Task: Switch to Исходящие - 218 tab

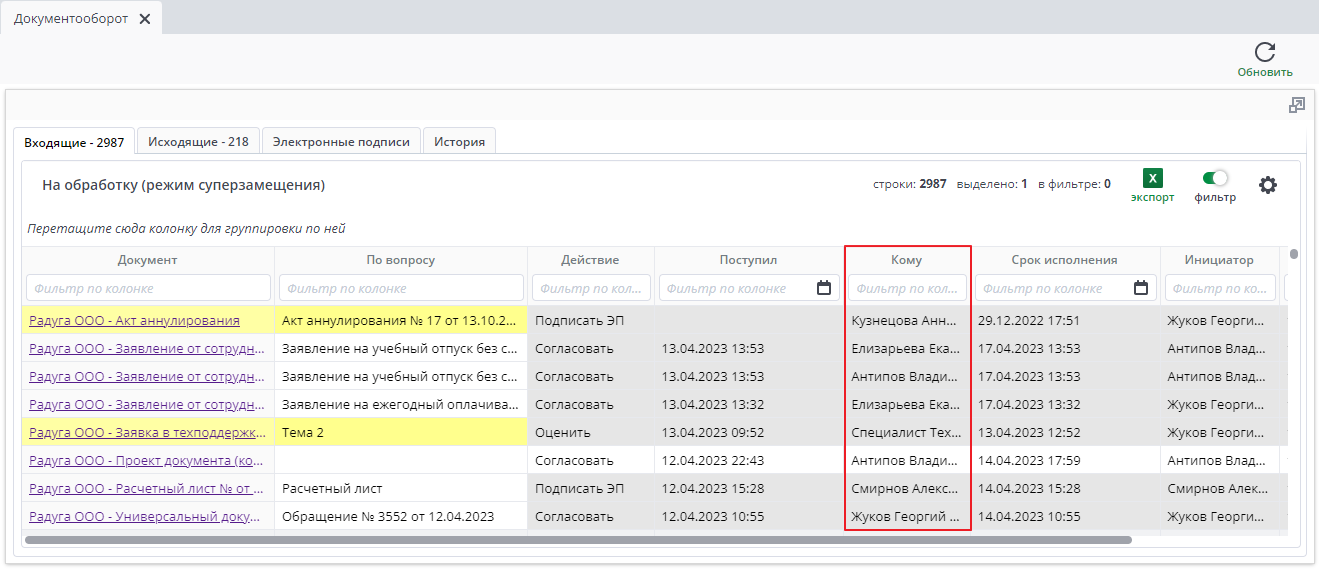Action: (198, 141)
